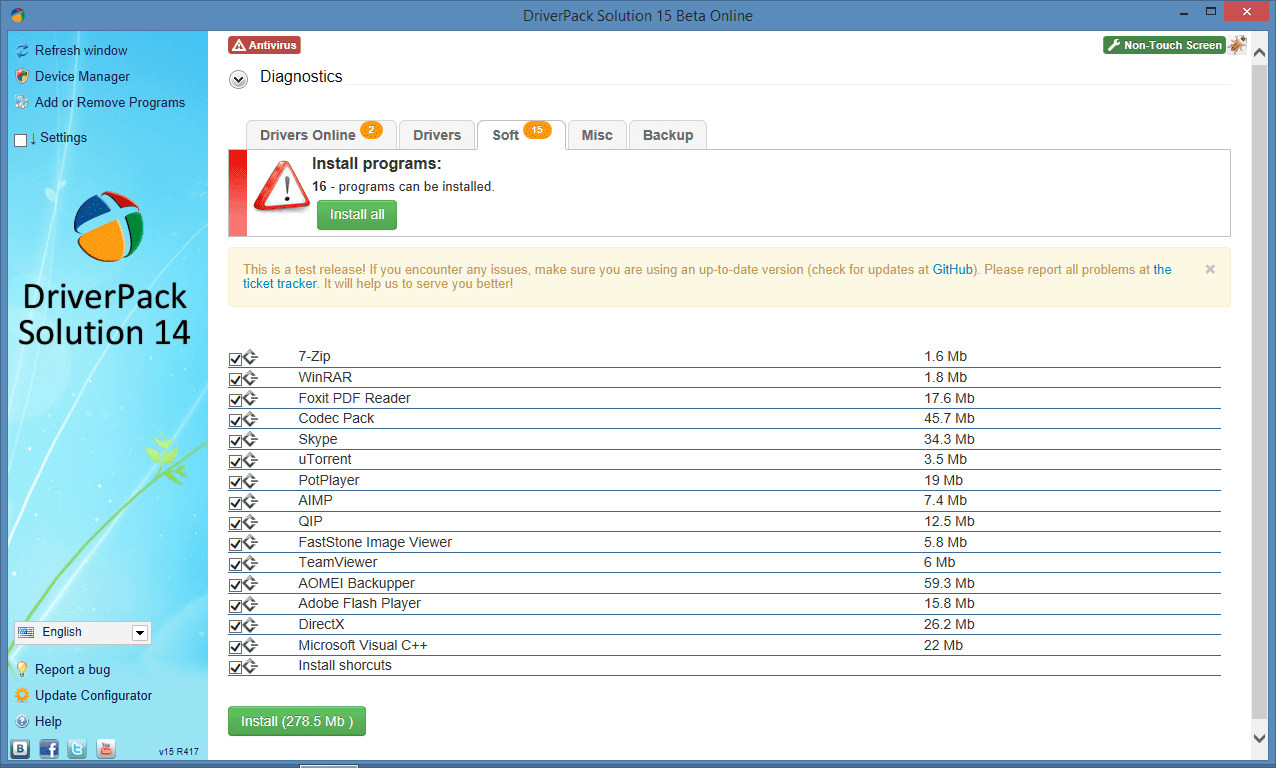Viewport: 1276px width, 768px height.
Task: Click the 59.3 Mb size value
Action: [949, 583]
